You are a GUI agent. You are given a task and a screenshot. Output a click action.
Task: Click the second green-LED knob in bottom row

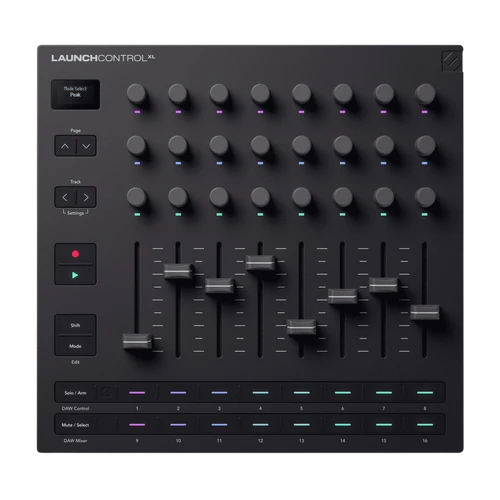(x=178, y=197)
